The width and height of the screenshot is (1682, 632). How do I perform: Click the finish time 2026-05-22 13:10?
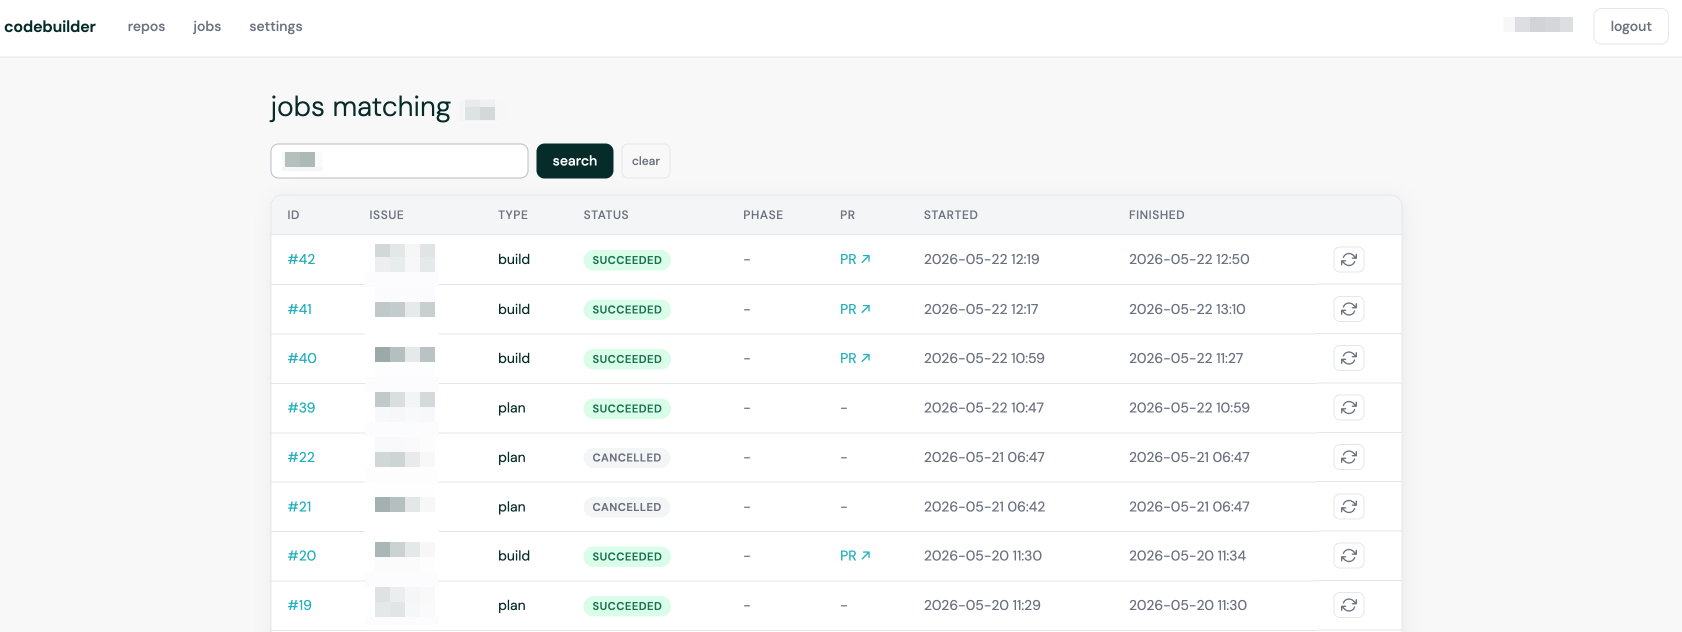[1187, 309]
